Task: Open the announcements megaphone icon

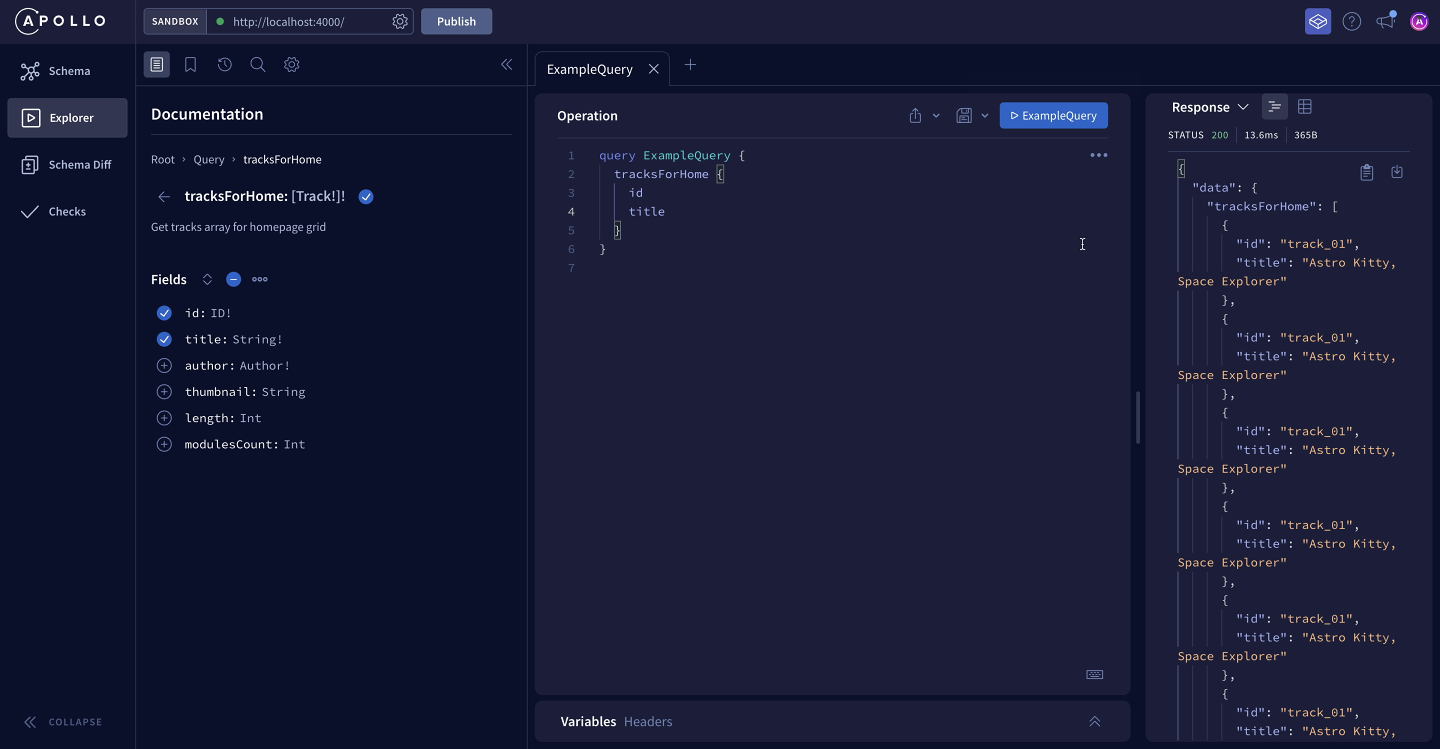Action: coord(1386,21)
